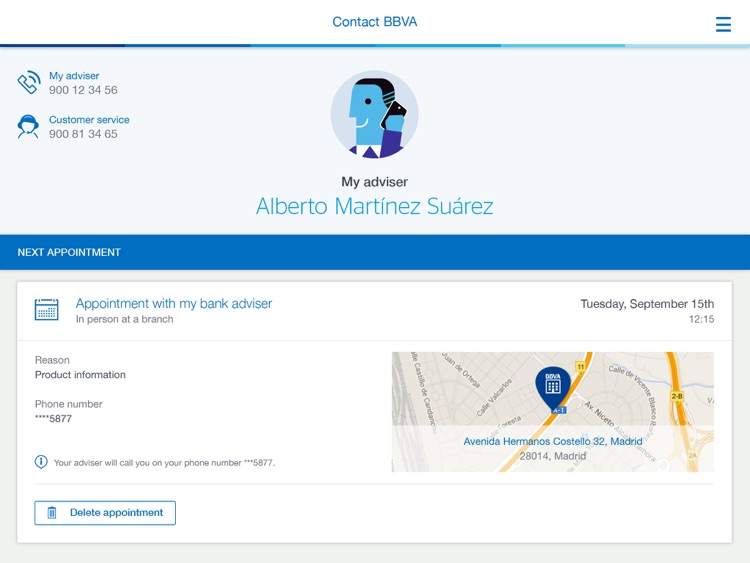Image resolution: width=750 pixels, height=563 pixels.
Task: Tap the BBVA branch map pin
Action: (x=553, y=389)
